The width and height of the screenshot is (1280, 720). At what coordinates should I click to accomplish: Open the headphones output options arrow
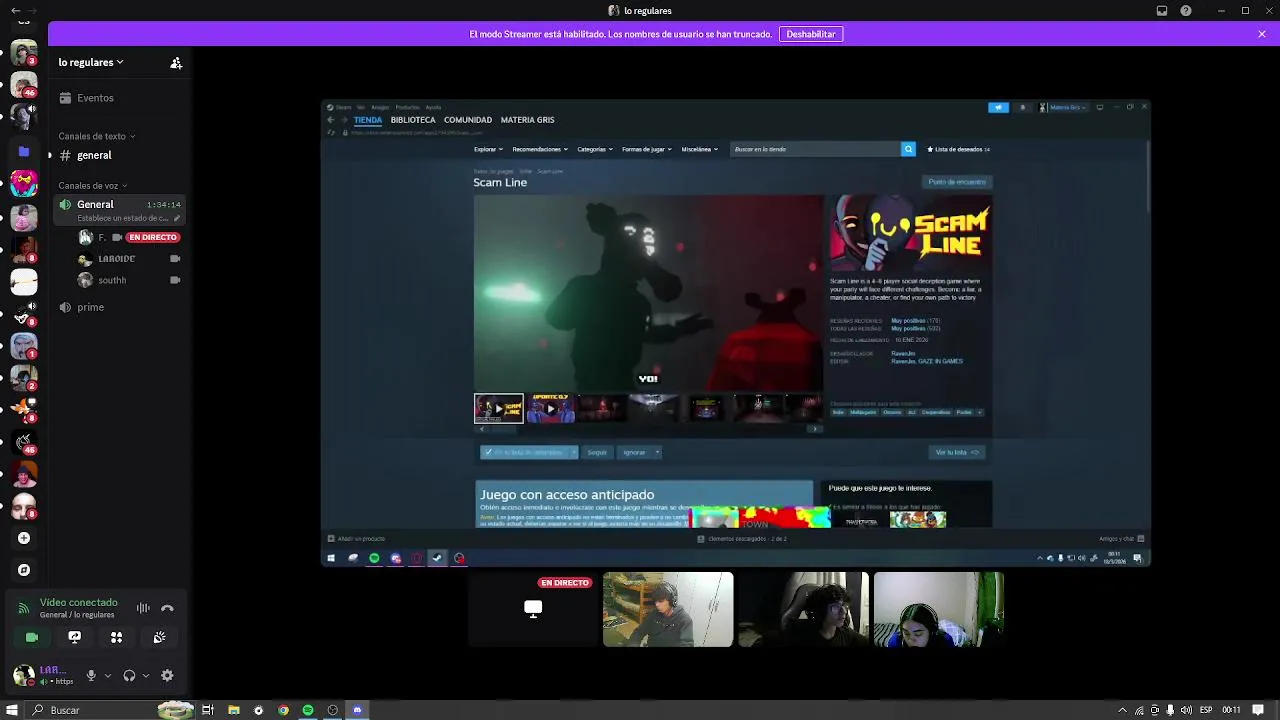[145, 676]
